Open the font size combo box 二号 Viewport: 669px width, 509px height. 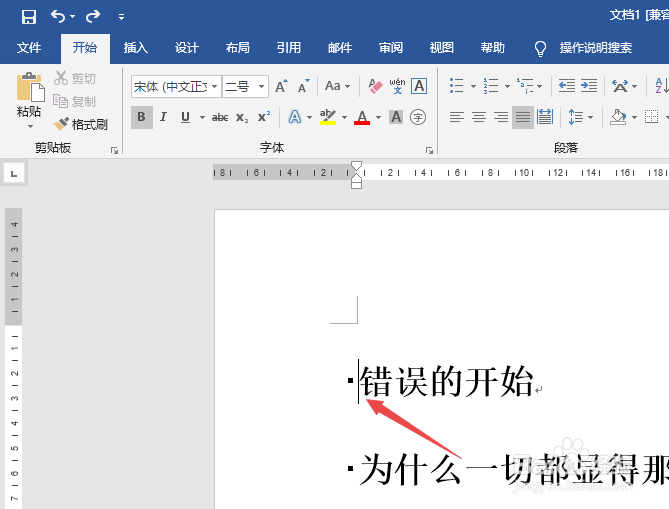pos(245,87)
